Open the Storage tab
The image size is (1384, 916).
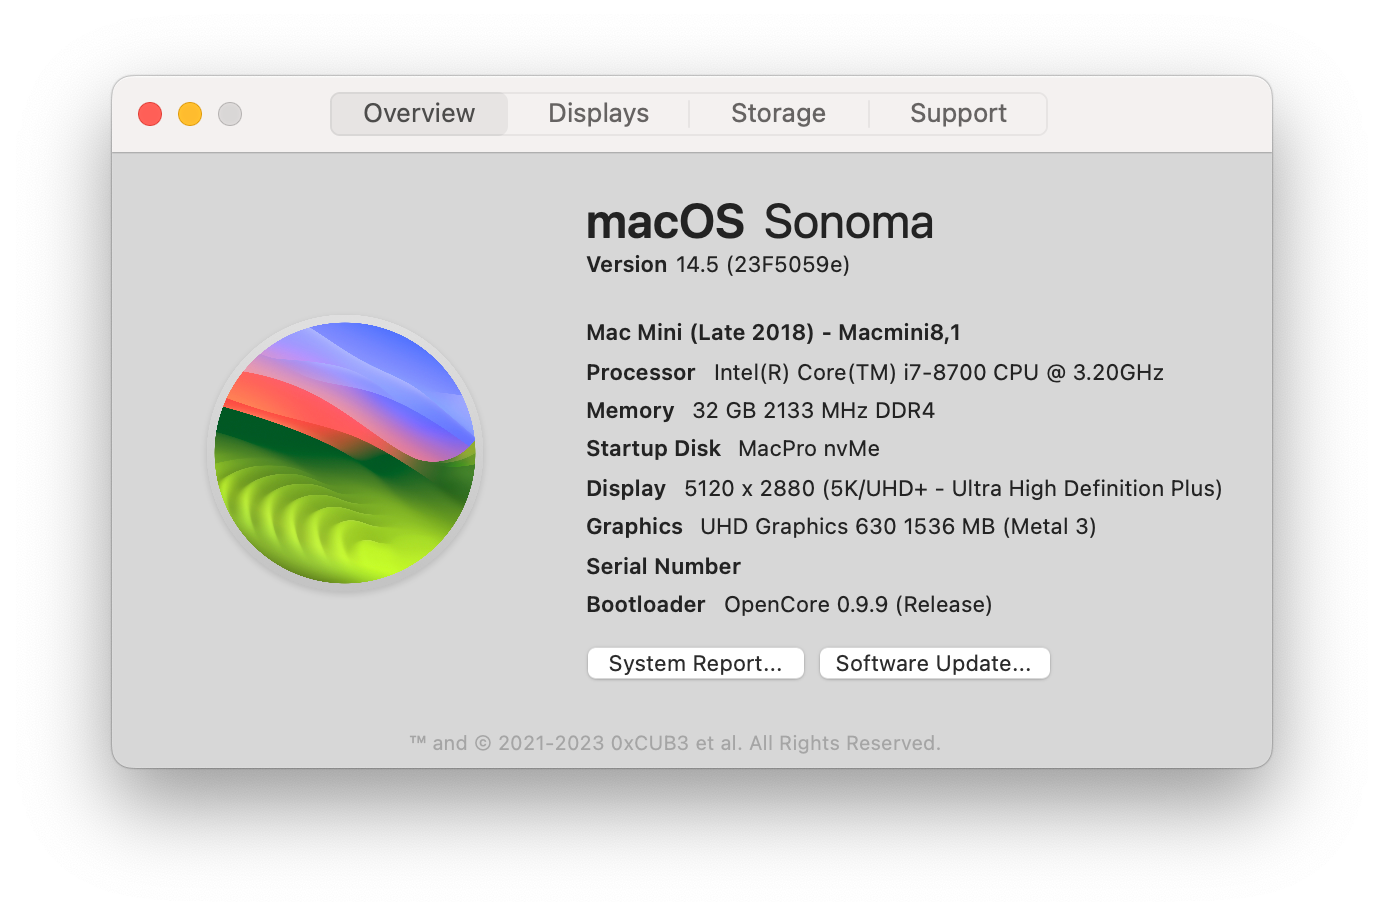778,114
